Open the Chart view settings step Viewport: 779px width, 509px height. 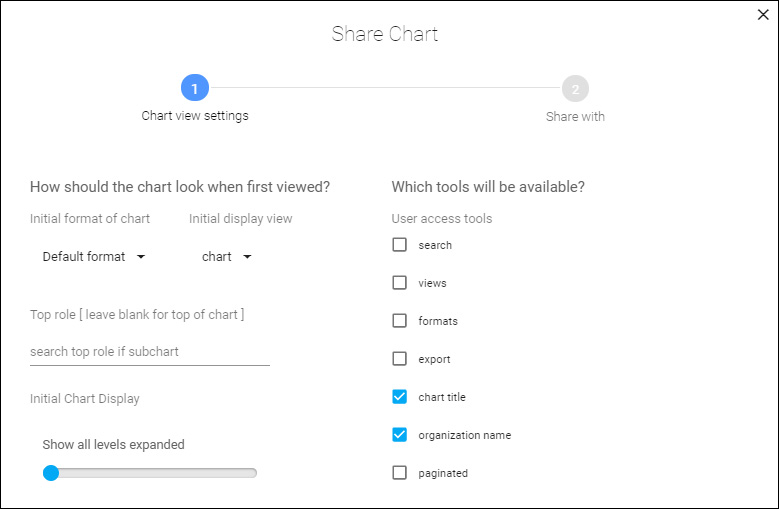(195, 116)
